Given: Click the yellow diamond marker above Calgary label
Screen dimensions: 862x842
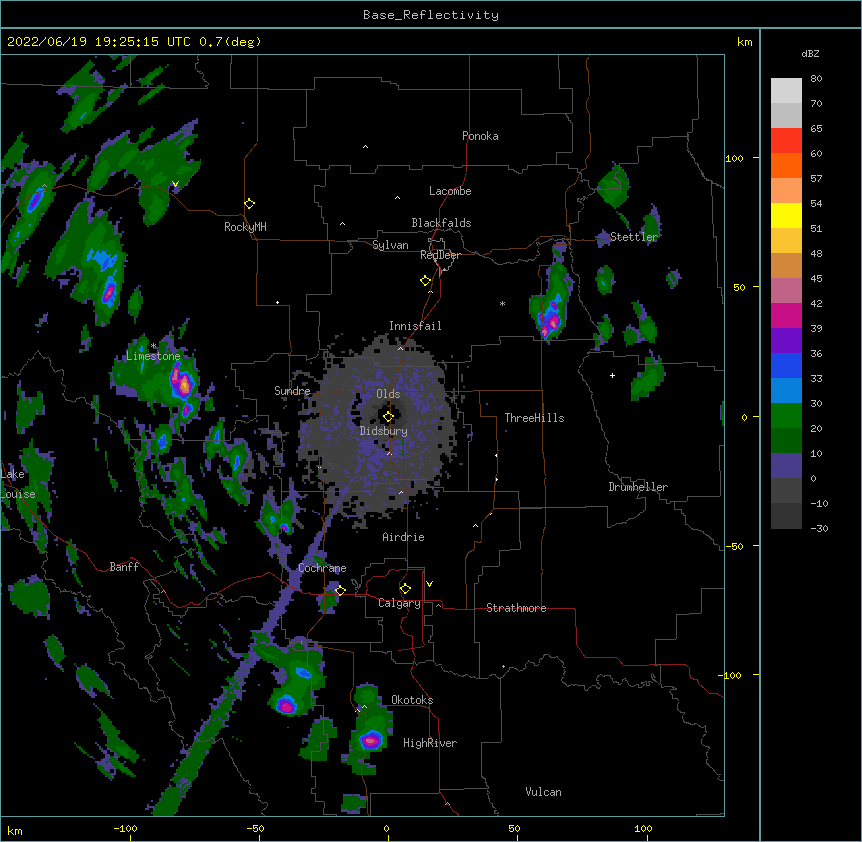Looking at the screenshot, I should [405, 589].
